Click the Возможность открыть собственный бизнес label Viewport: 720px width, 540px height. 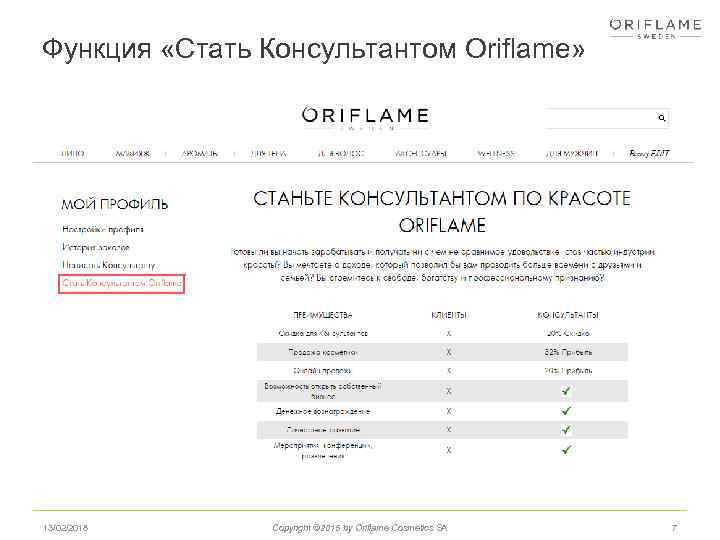tap(323, 391)
